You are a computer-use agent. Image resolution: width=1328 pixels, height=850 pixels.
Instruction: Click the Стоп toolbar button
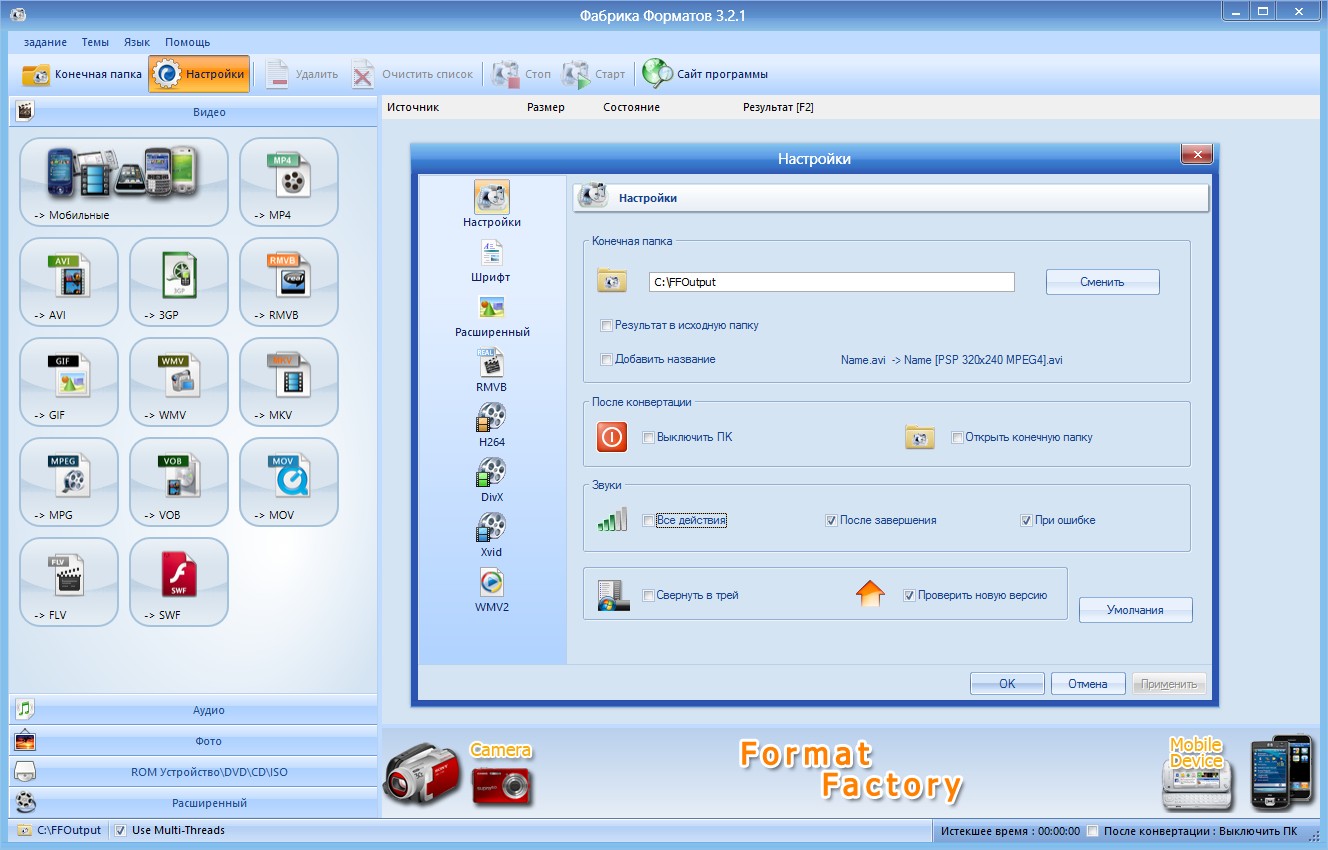click(522, 74)
